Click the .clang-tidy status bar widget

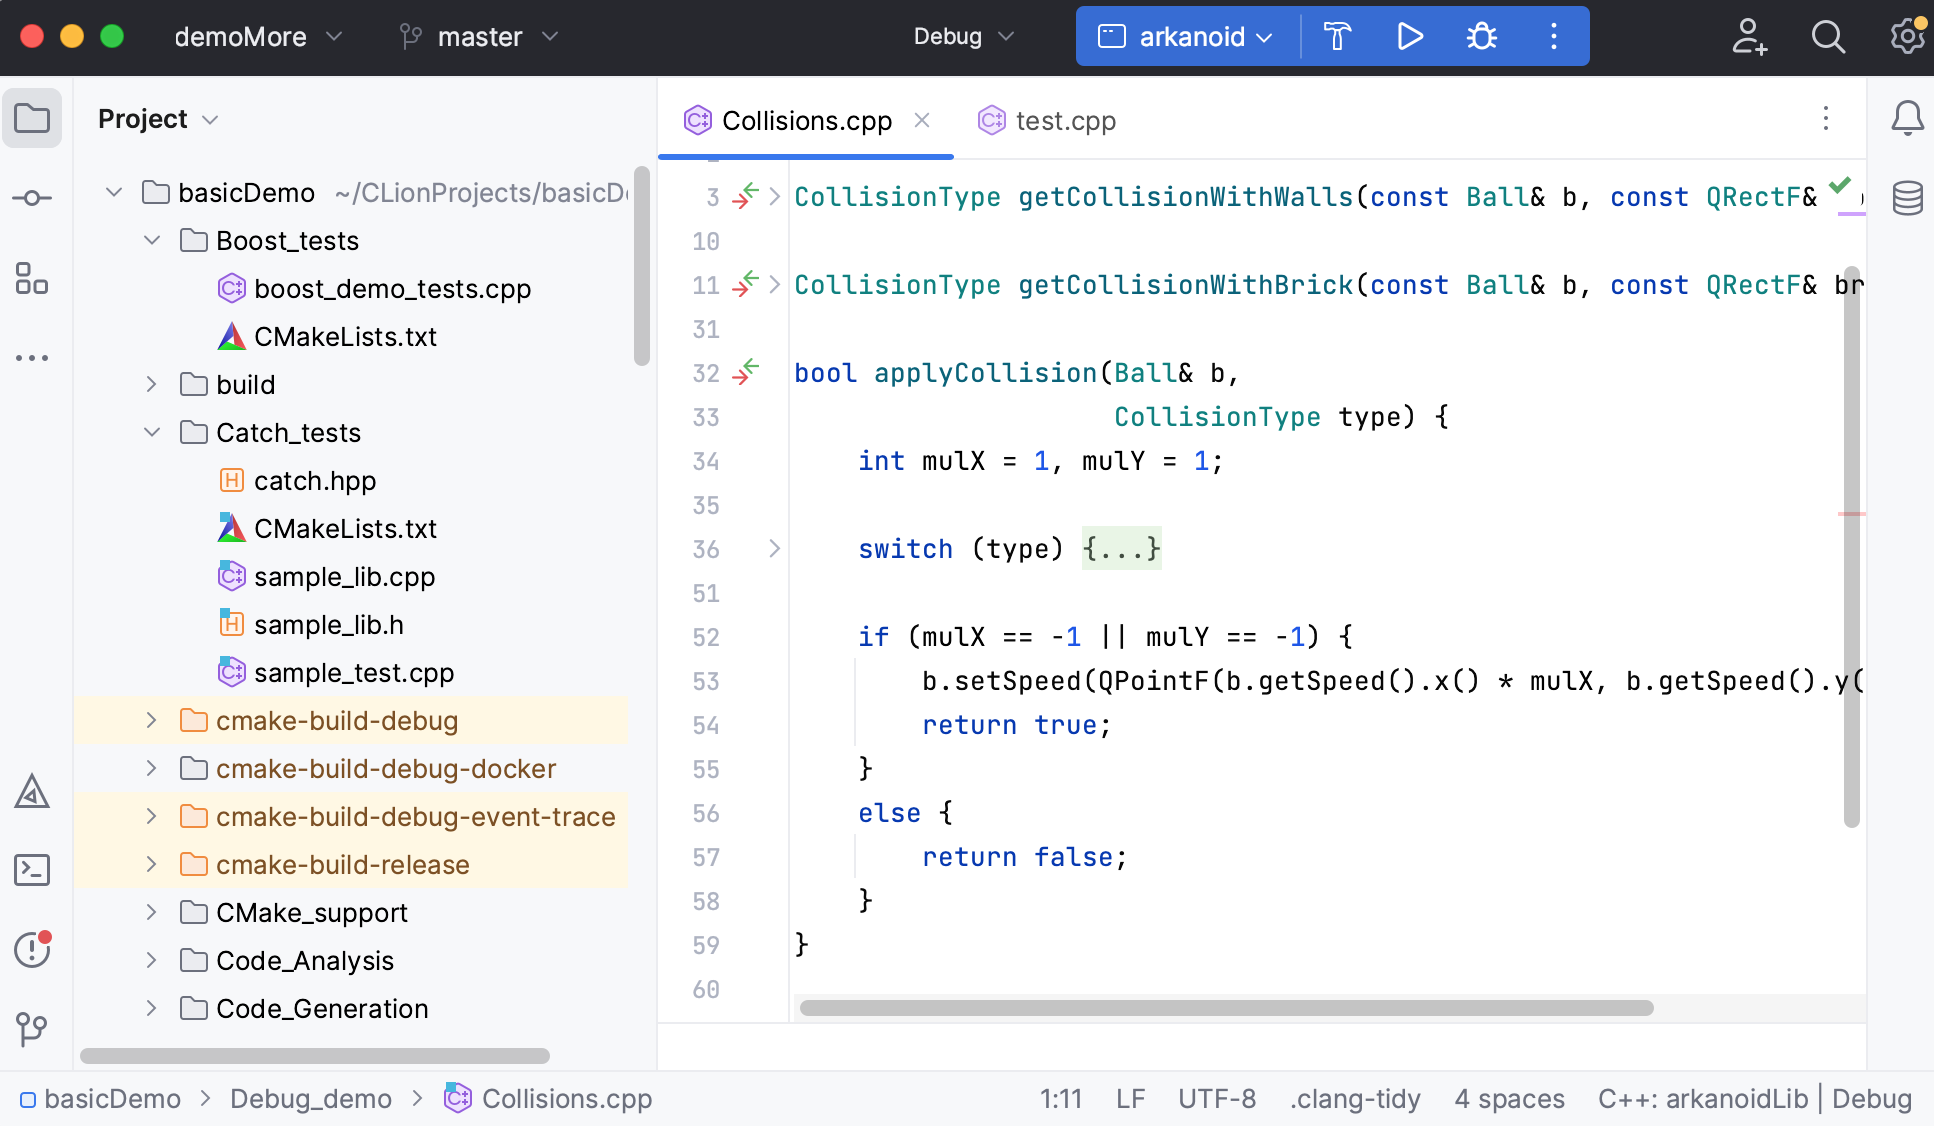1355,1099
